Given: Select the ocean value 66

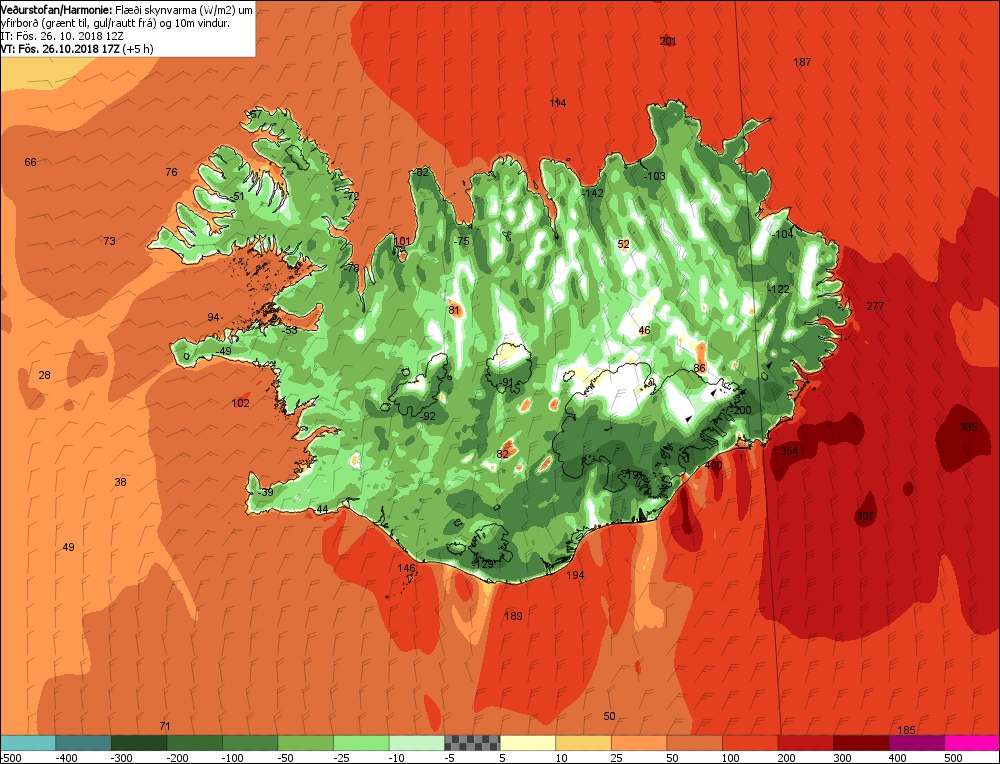Looking at the screenshot, I should coord(31,163).
